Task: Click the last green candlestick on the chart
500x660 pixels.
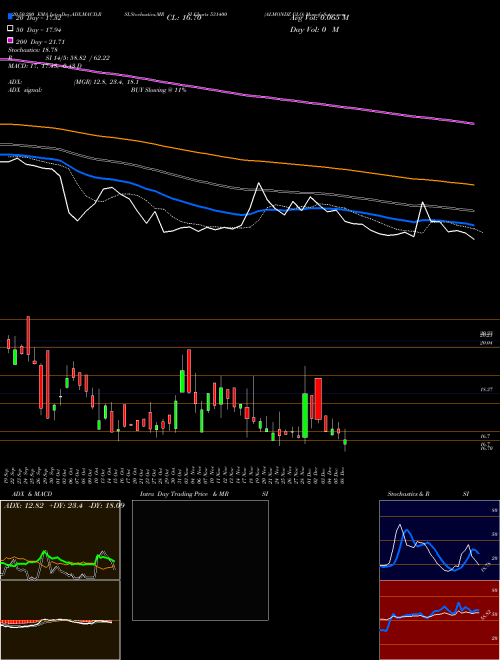Action: point(345,442)
